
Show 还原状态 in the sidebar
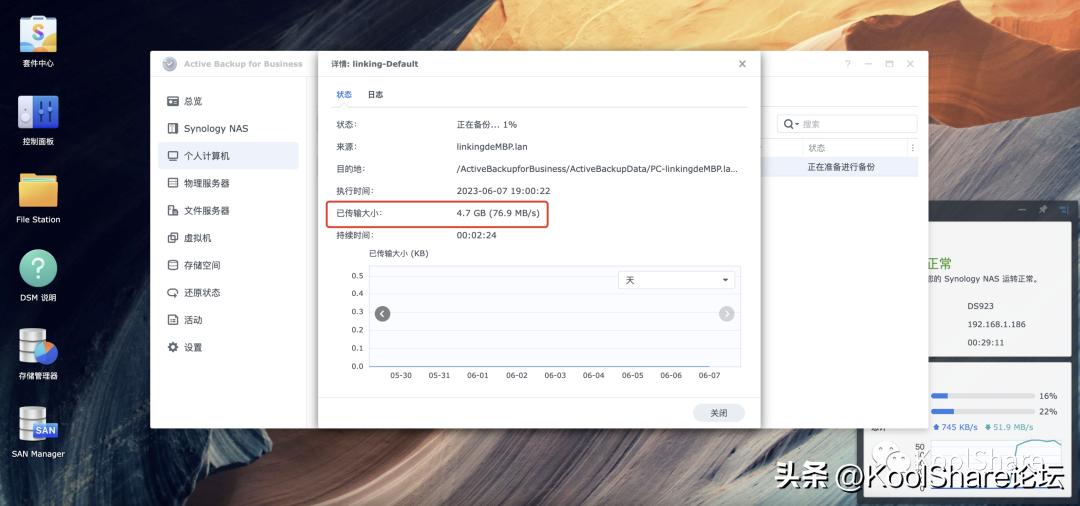coord(228,293)
